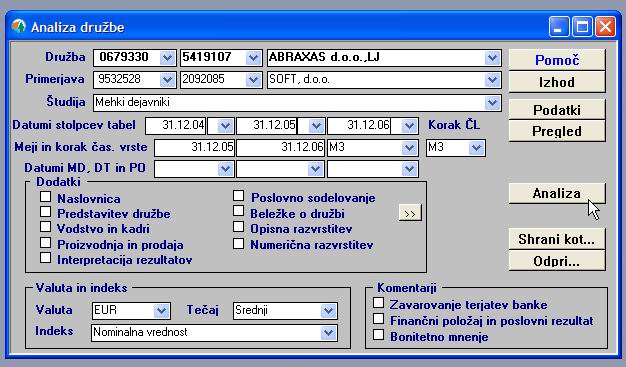The image size is (626, 367).
Task: Open third Datumi MD, DT in PO dropdown
Action: click(x=409, y=169)
